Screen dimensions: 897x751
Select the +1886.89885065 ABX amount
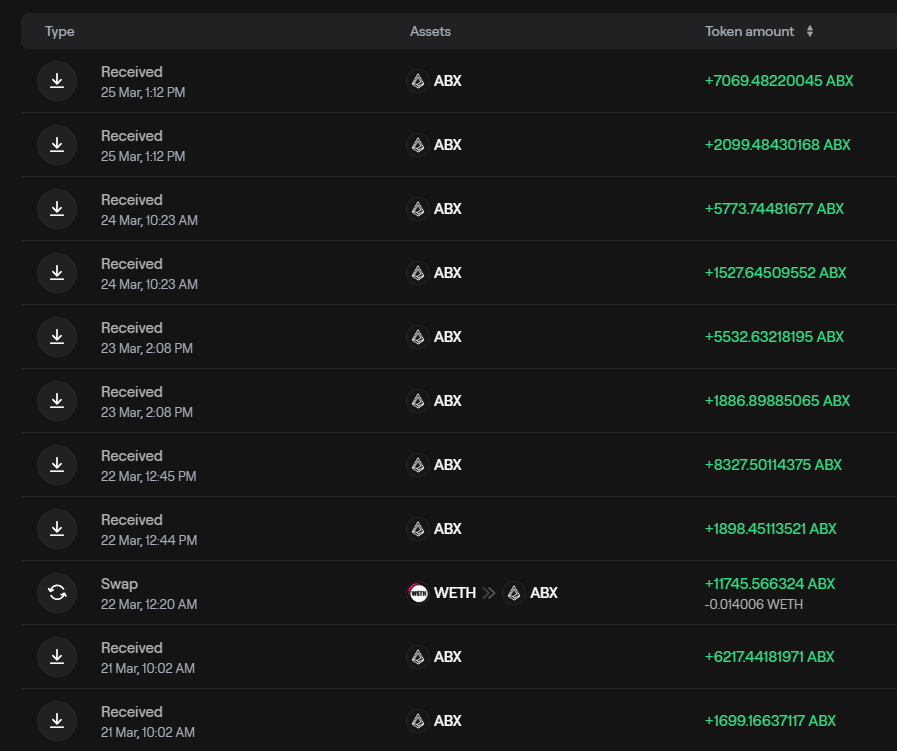click(777, 401)
